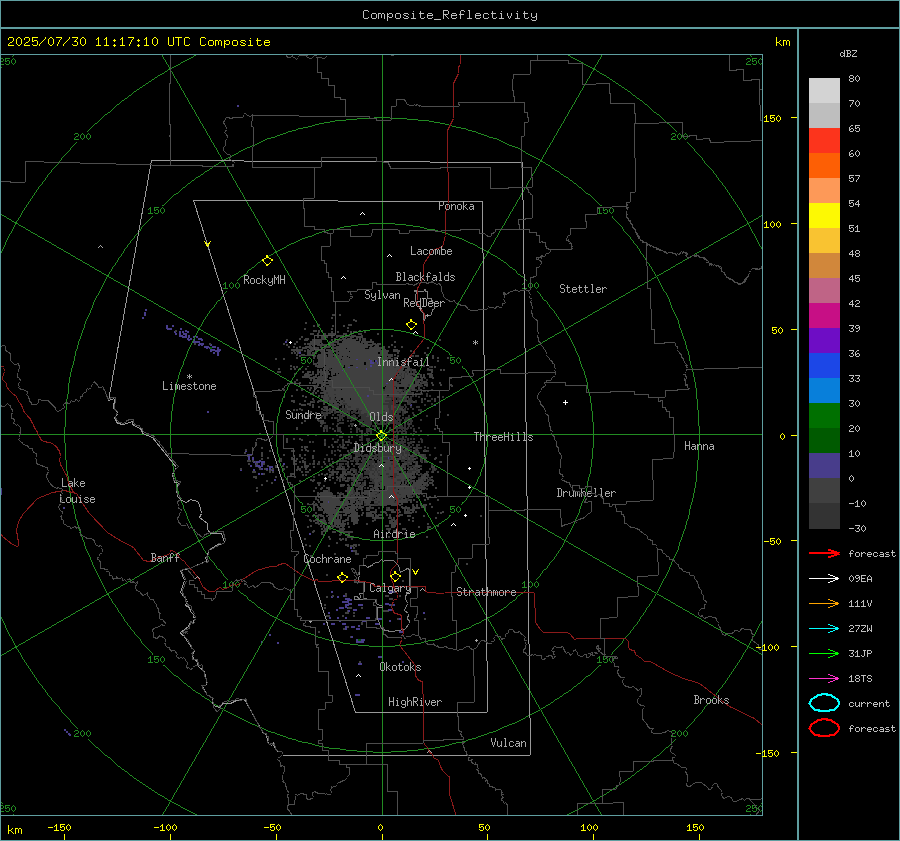Click the RedDeer city label
900x841 pixels.
click(424, 303)
